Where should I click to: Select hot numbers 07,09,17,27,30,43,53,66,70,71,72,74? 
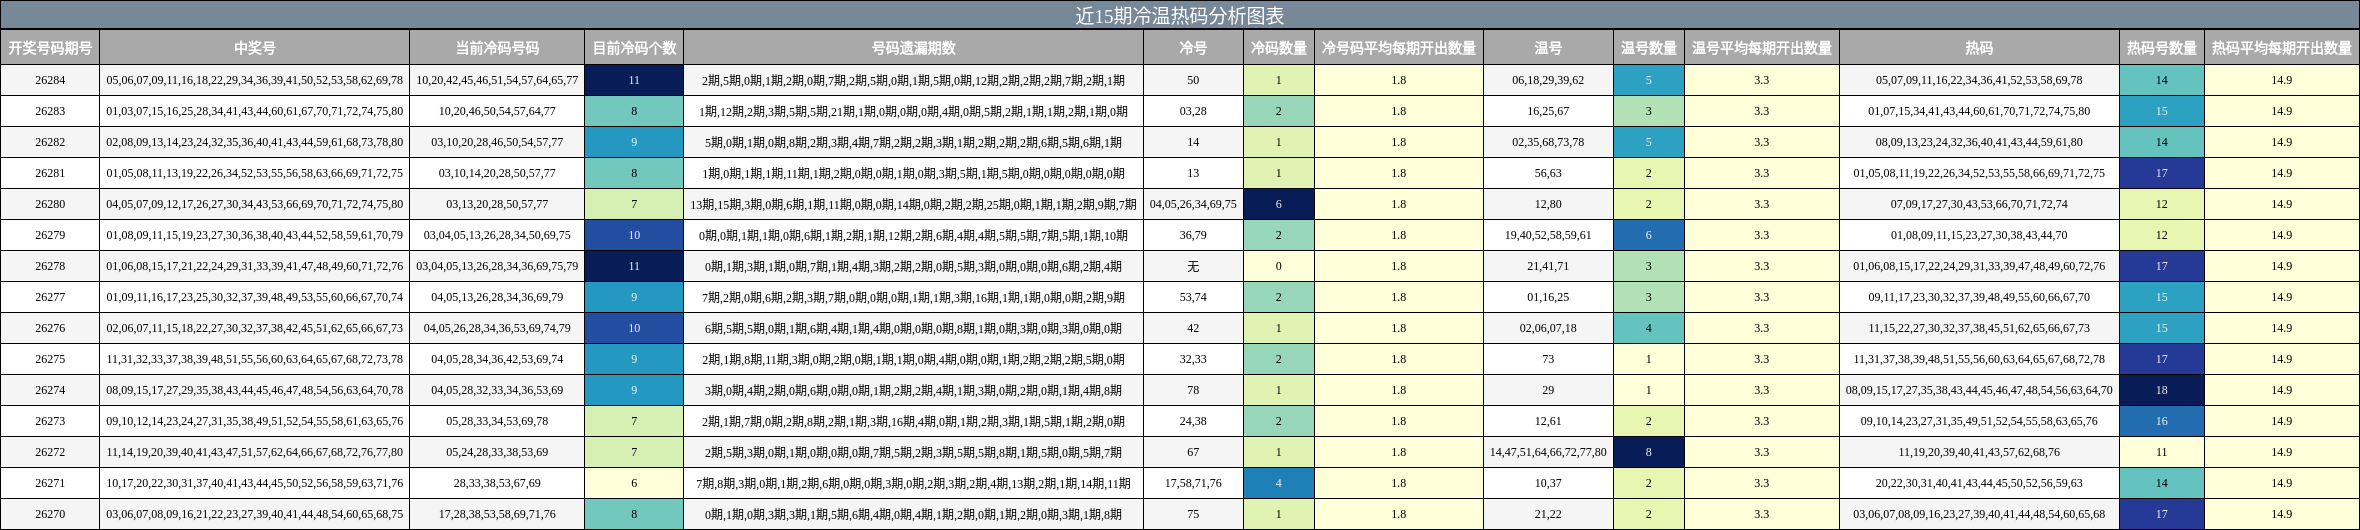click(1979, 204)
